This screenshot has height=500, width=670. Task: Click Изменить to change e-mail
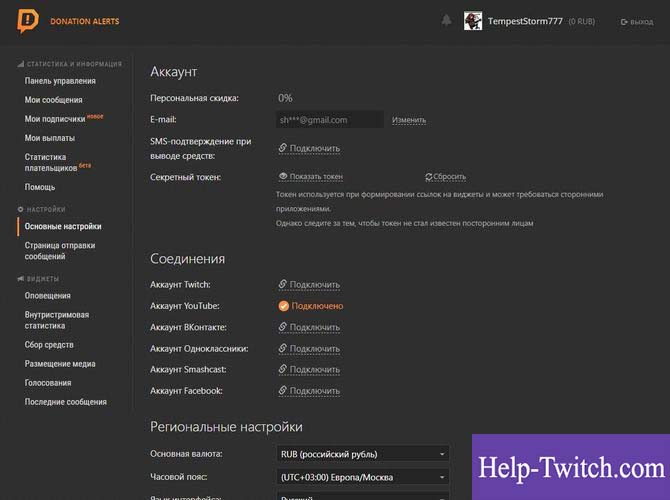click(x=408, y=120)
